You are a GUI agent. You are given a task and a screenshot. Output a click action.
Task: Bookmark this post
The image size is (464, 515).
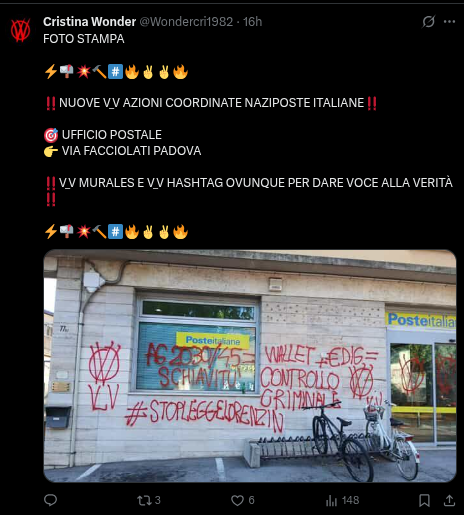(x=424, y=500)
